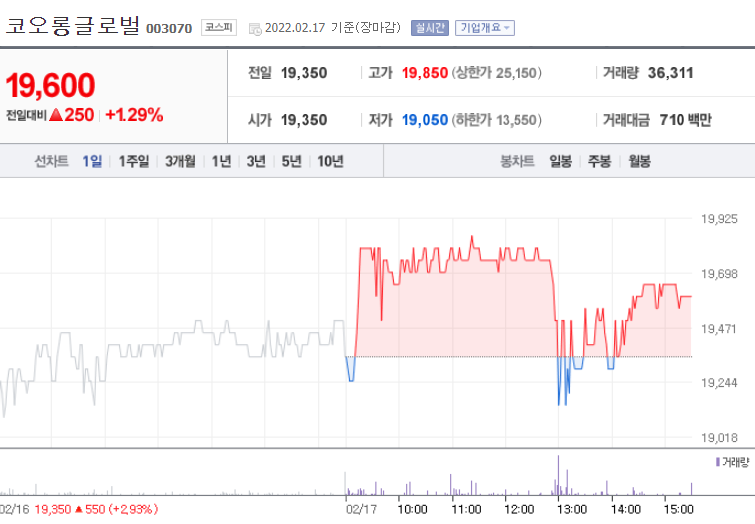The image size is (755, 524).
Task: Select the 5년 line chart tab
Action: click(291, 161)
